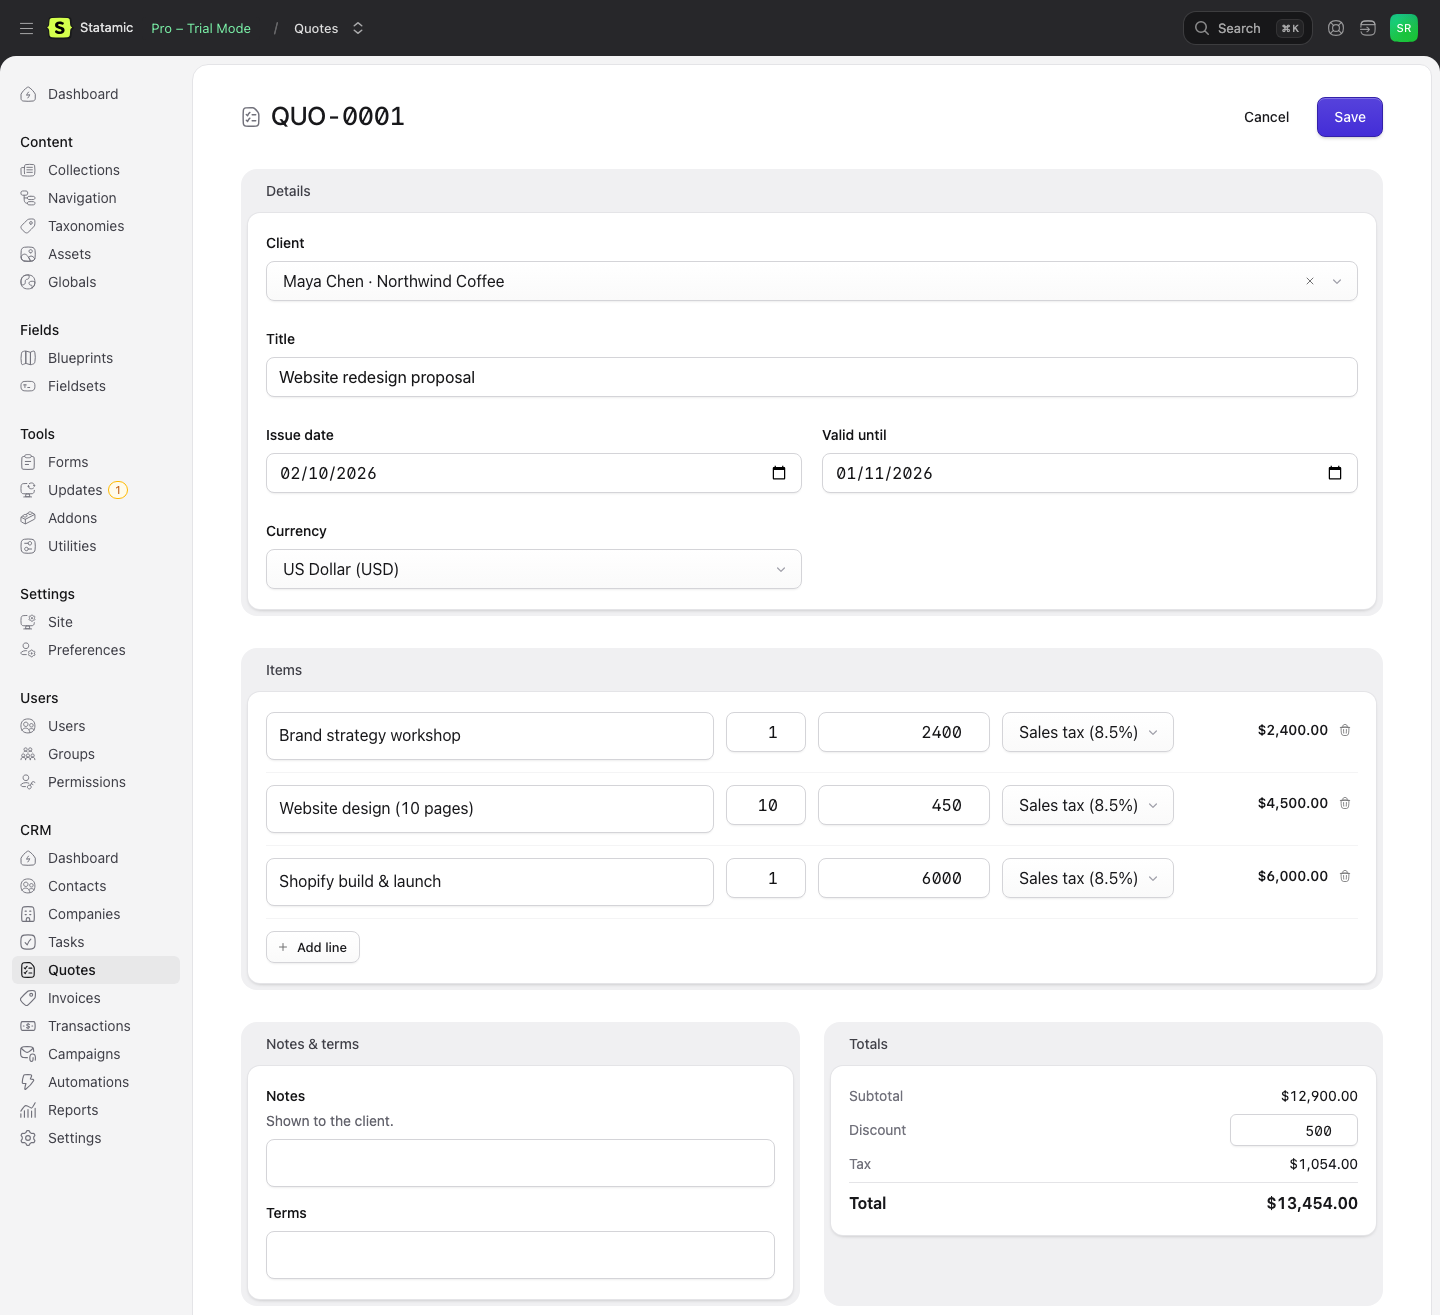Open CRM Settings in the sidebar
Image resolution: width=1440 pixels, height=1315 pixels.
click(74, 1138)
